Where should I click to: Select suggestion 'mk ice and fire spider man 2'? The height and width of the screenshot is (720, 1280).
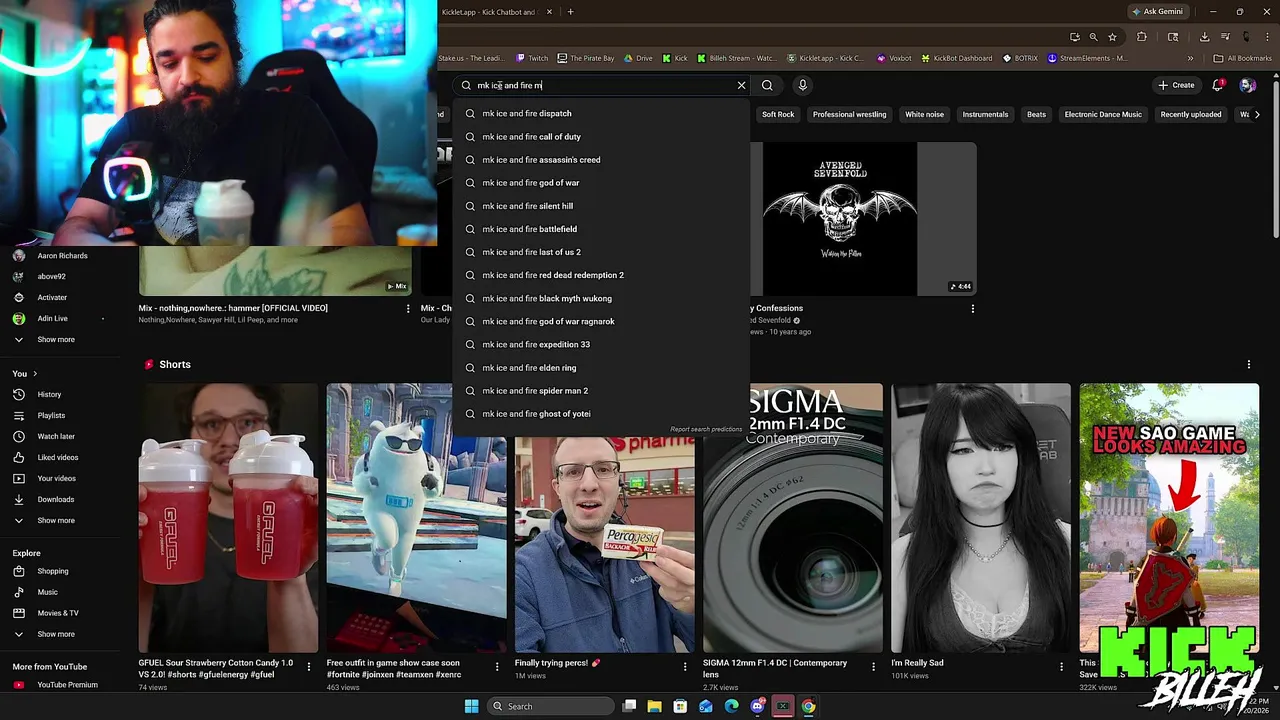[x=601, y=391]
